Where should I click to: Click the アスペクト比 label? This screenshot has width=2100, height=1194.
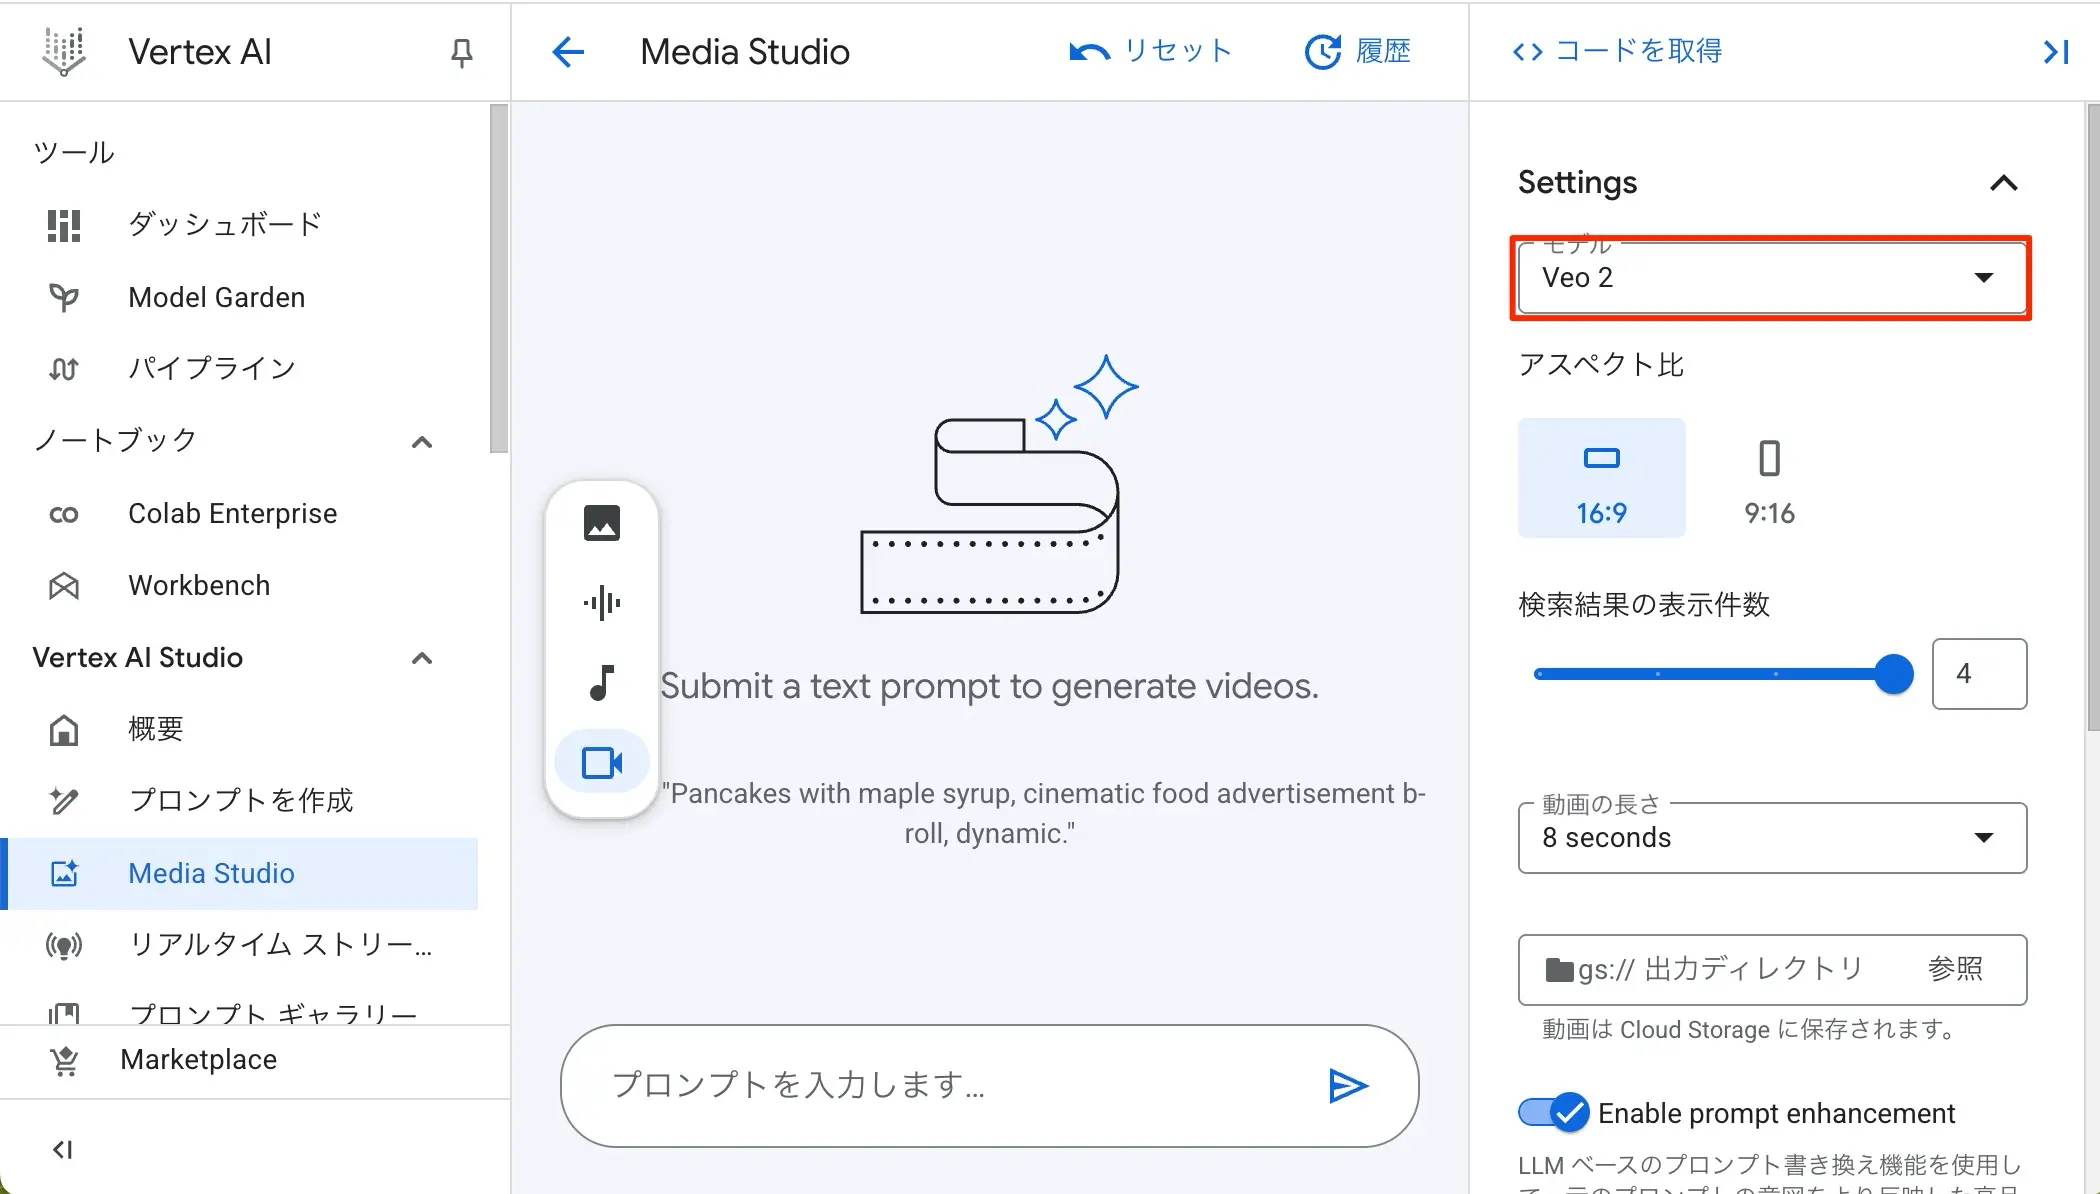pos(1601,365)
